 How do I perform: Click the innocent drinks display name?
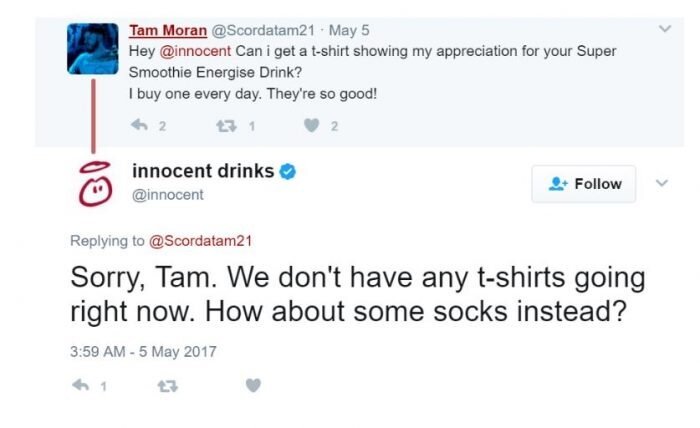(x=202, y=172)
